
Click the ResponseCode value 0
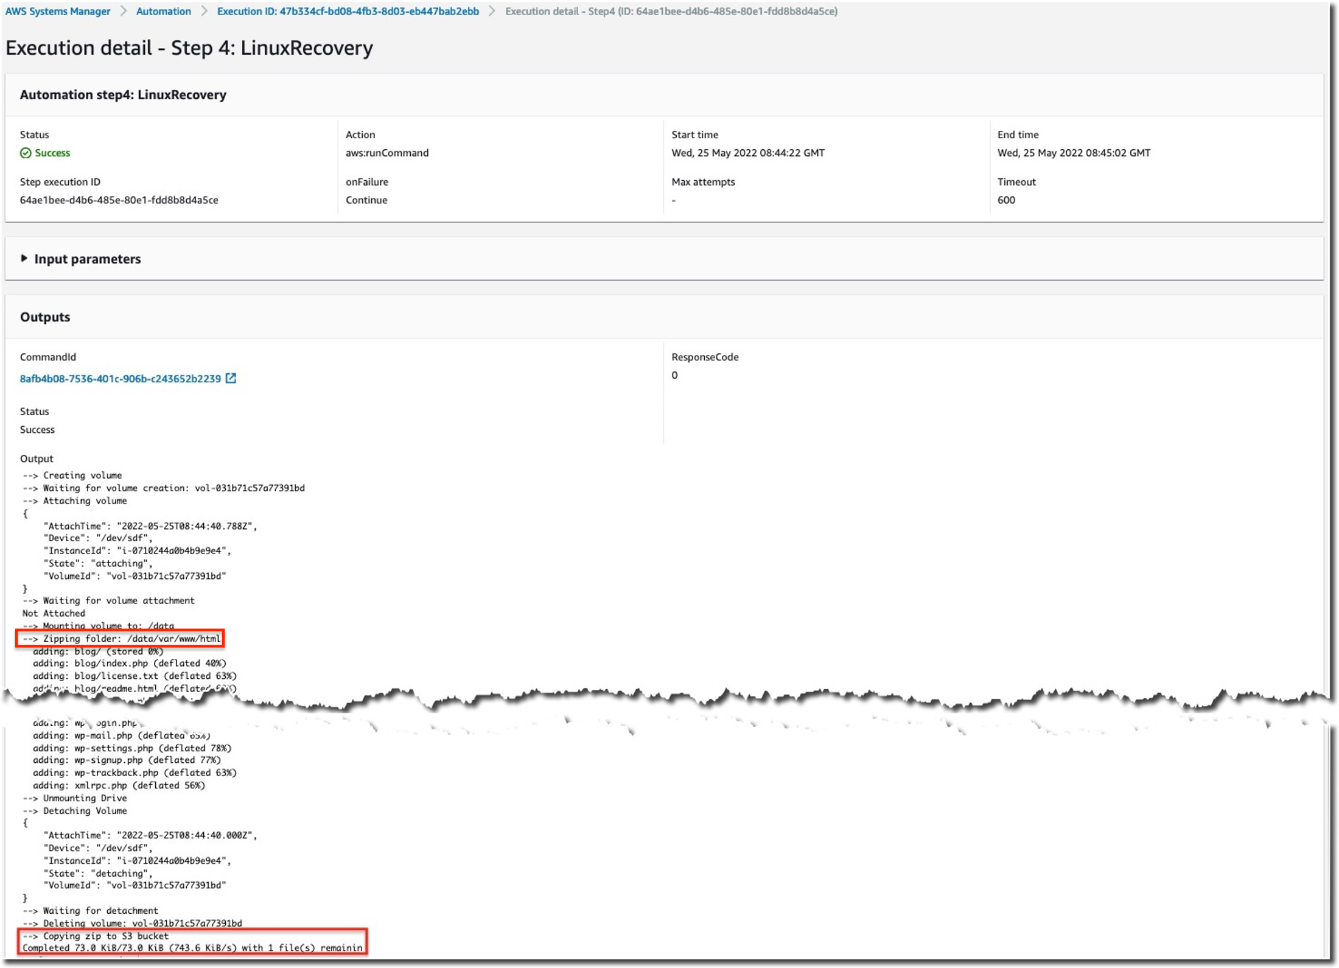tap(675, 375)
